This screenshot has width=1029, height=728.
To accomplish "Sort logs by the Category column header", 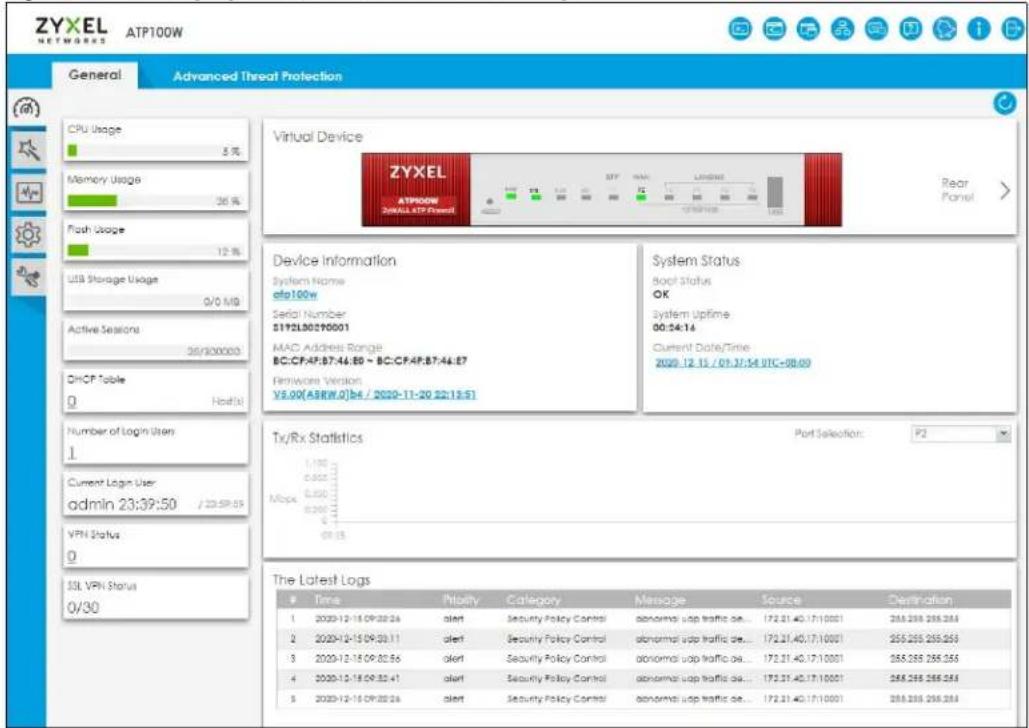I will [x=533, y=600].
